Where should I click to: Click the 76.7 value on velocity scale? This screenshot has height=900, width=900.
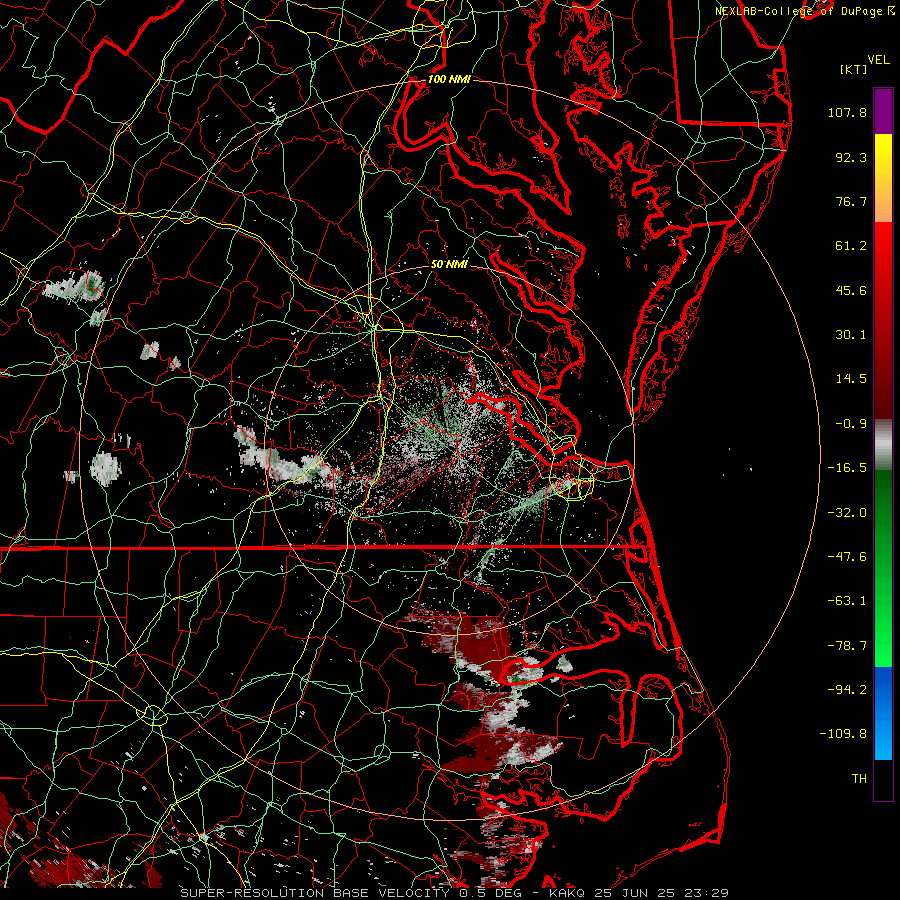[851, 201]
